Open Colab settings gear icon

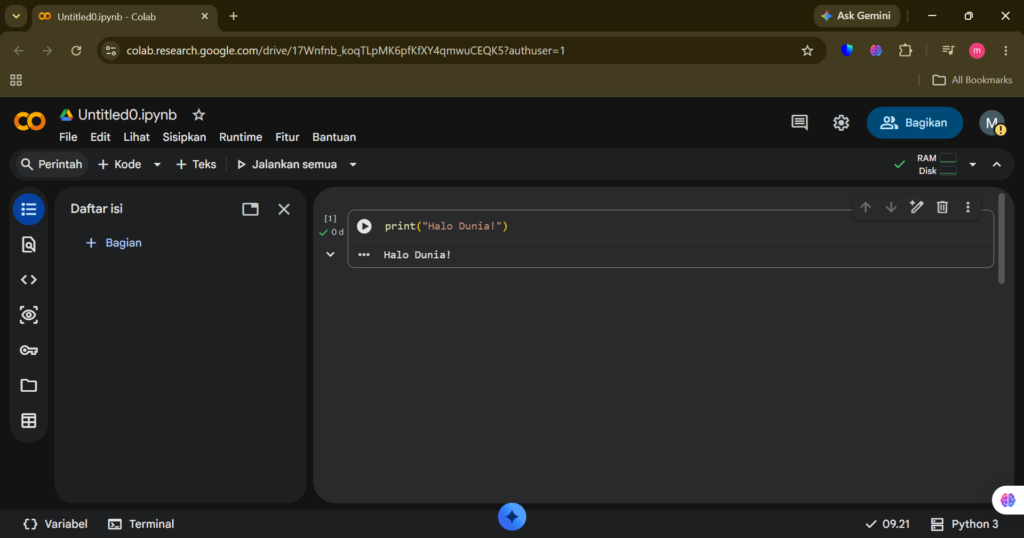click(841, 123)
